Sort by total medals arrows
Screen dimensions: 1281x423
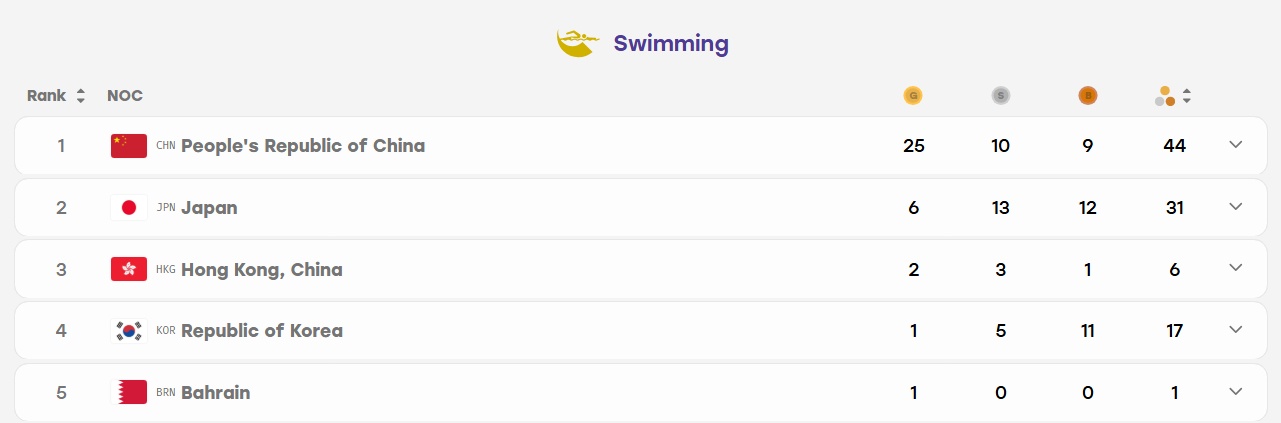(1187, 96)
